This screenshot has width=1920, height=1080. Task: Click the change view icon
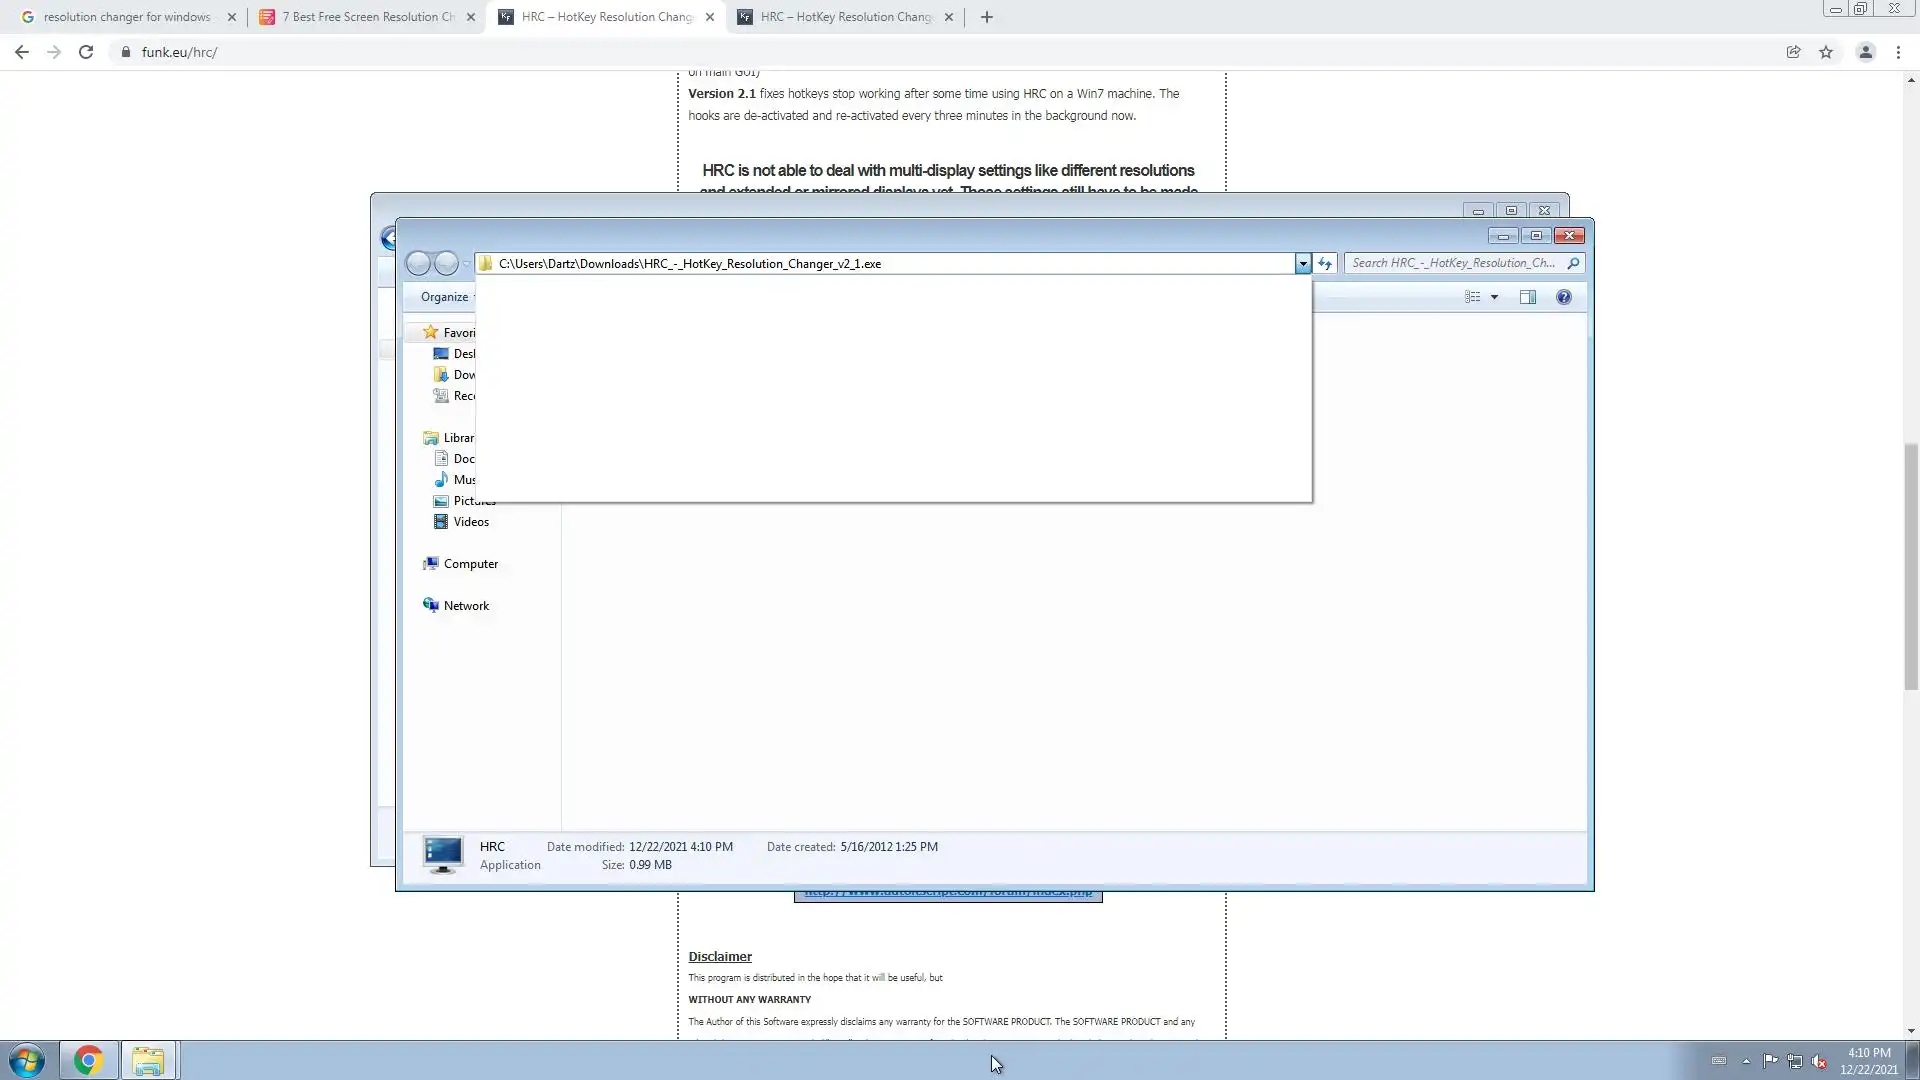[x=1472, y=297]
